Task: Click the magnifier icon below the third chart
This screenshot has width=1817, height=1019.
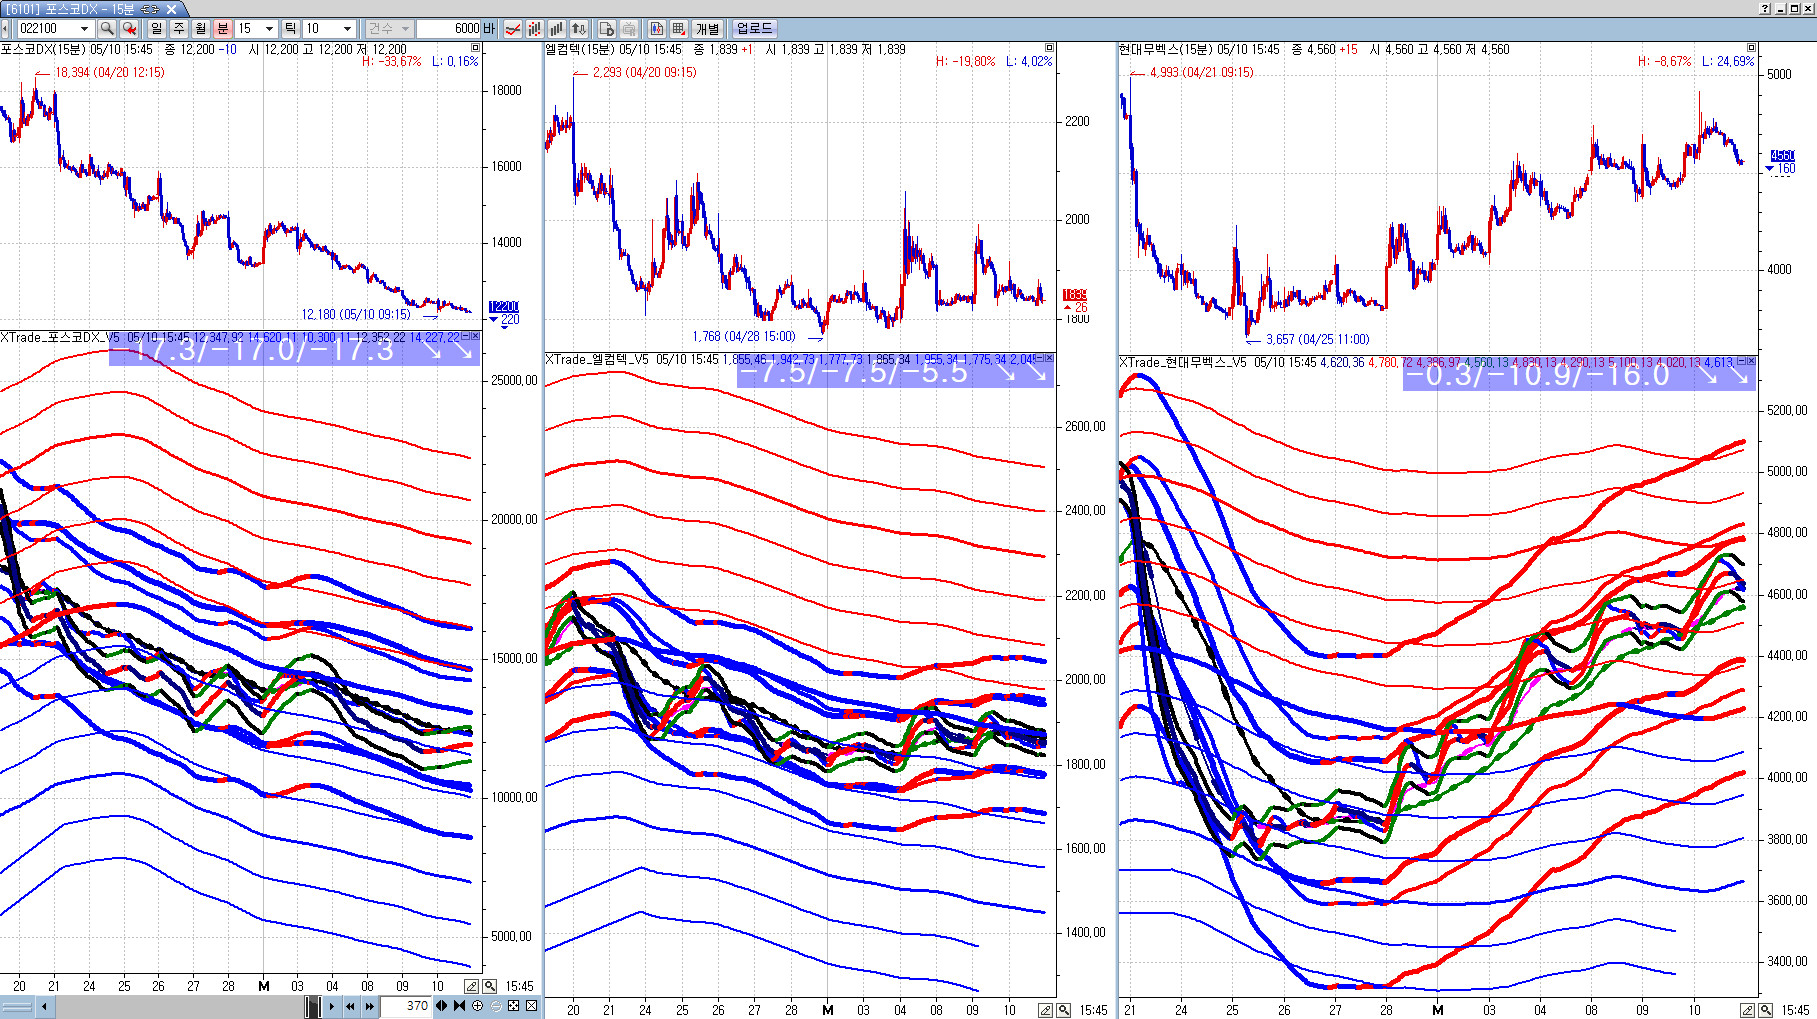Action: [x=1766, y=1010]
